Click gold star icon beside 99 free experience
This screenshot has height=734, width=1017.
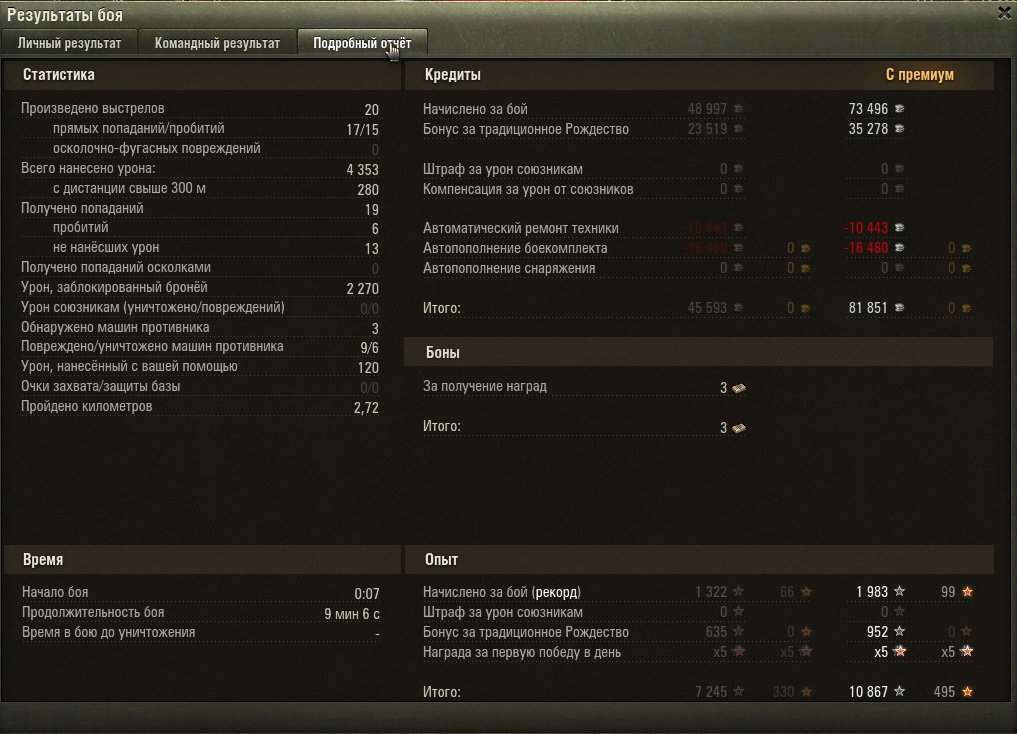click(x=967, y=591)
